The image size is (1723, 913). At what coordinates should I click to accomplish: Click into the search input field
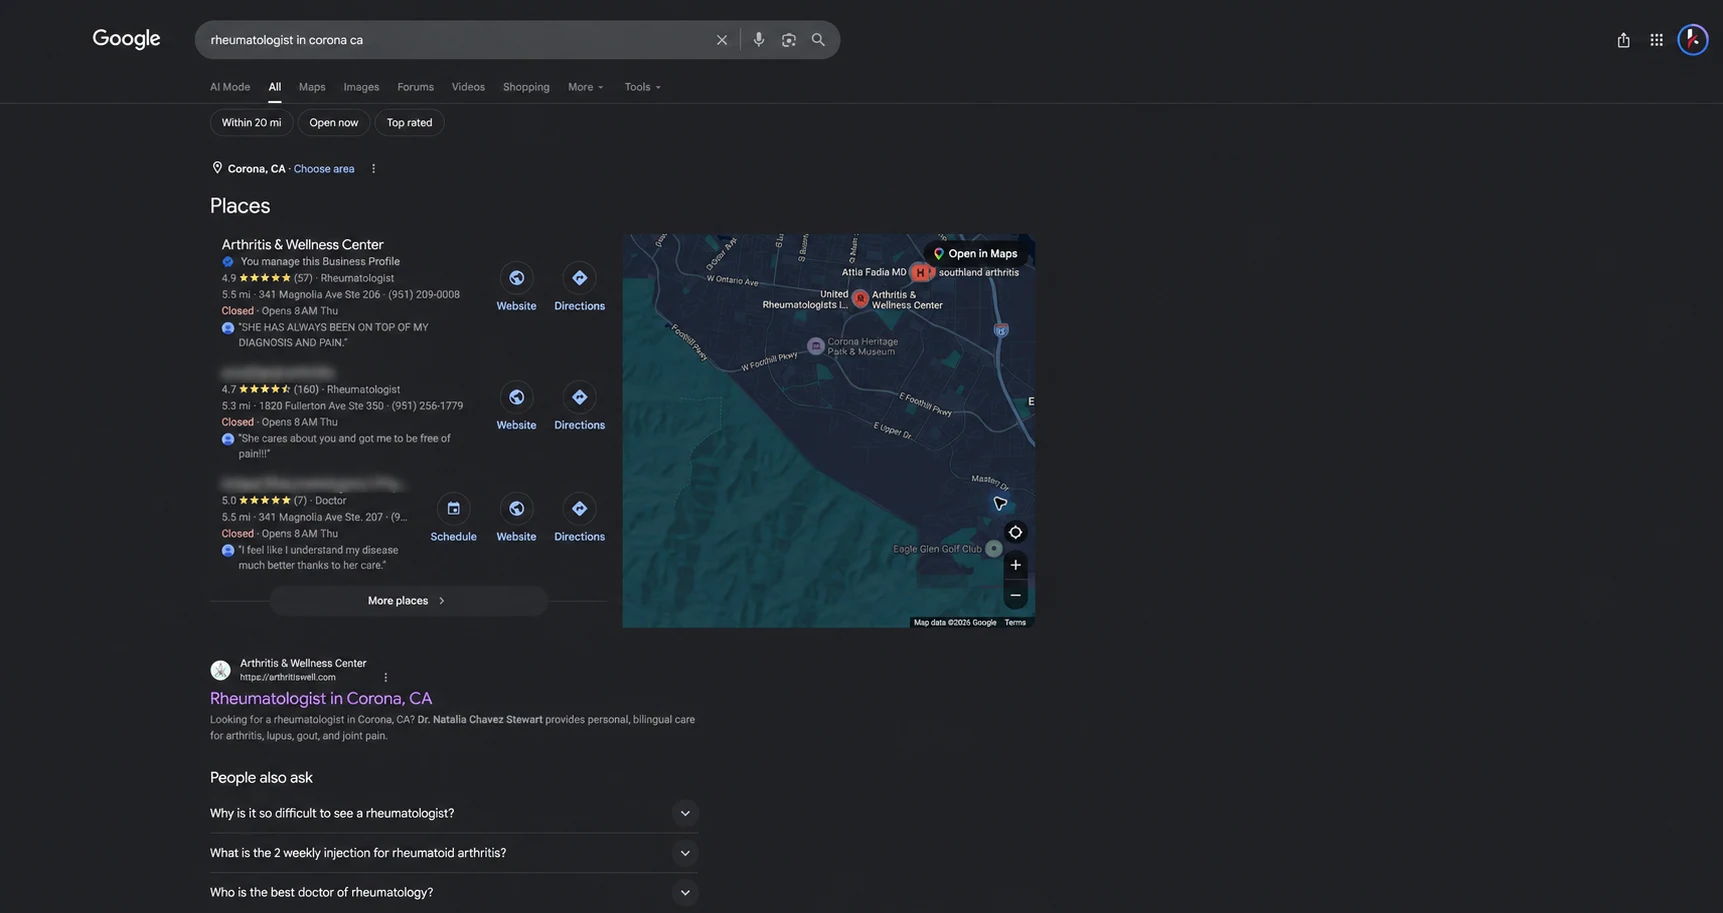click(455, 40)
